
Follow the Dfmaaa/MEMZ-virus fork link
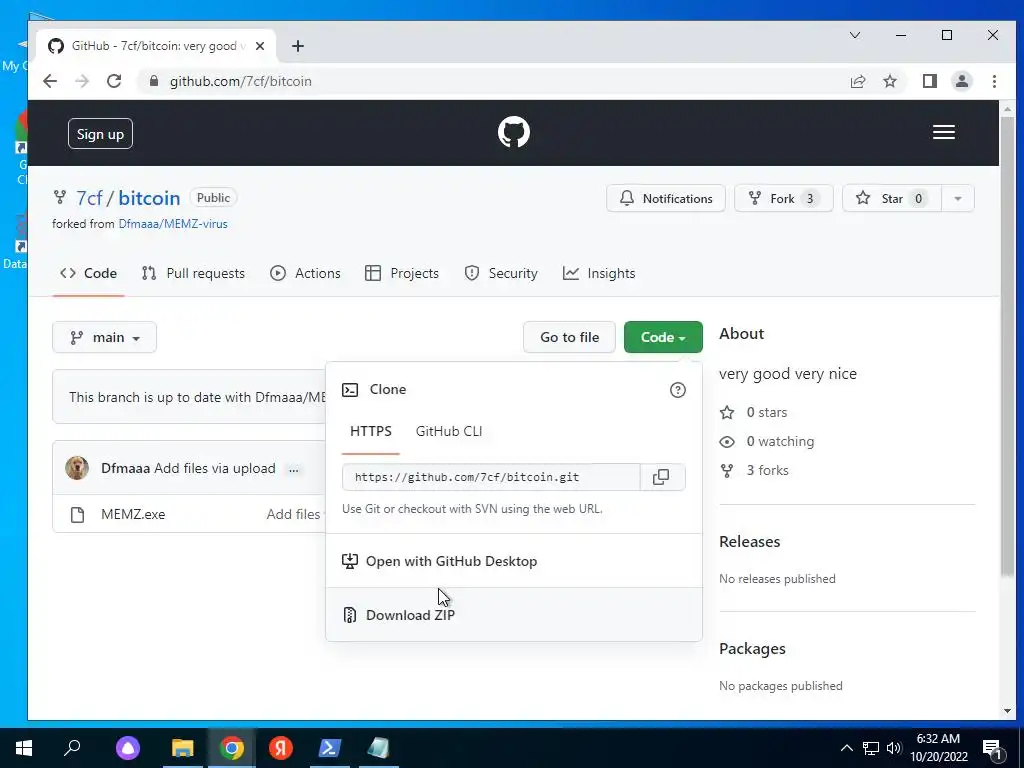pyautogui.click(x=173, y=223)
